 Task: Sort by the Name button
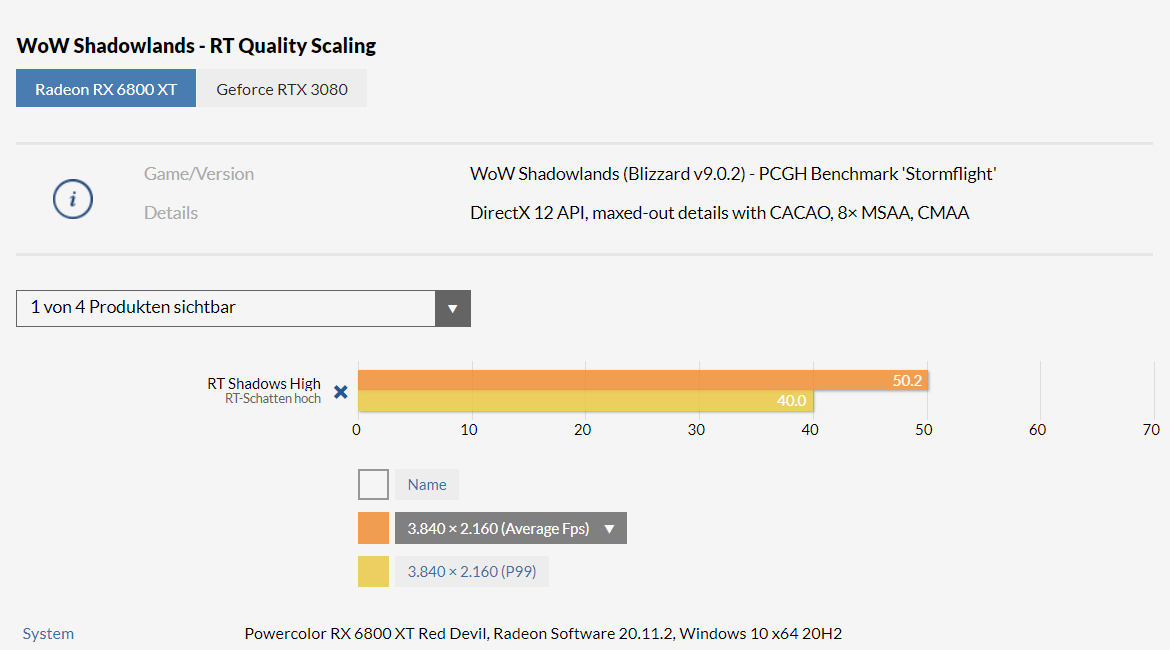tap(427, 484)
